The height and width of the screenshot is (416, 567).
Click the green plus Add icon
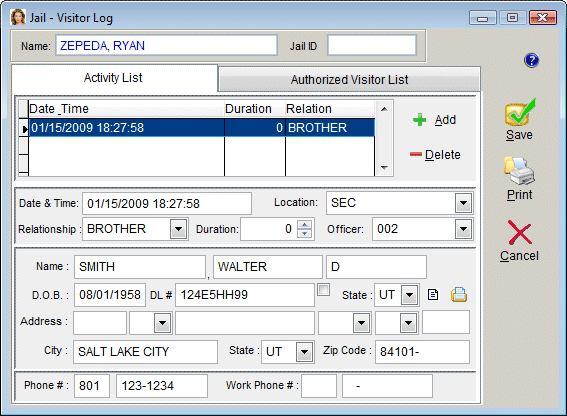click(x=419, y=120)
